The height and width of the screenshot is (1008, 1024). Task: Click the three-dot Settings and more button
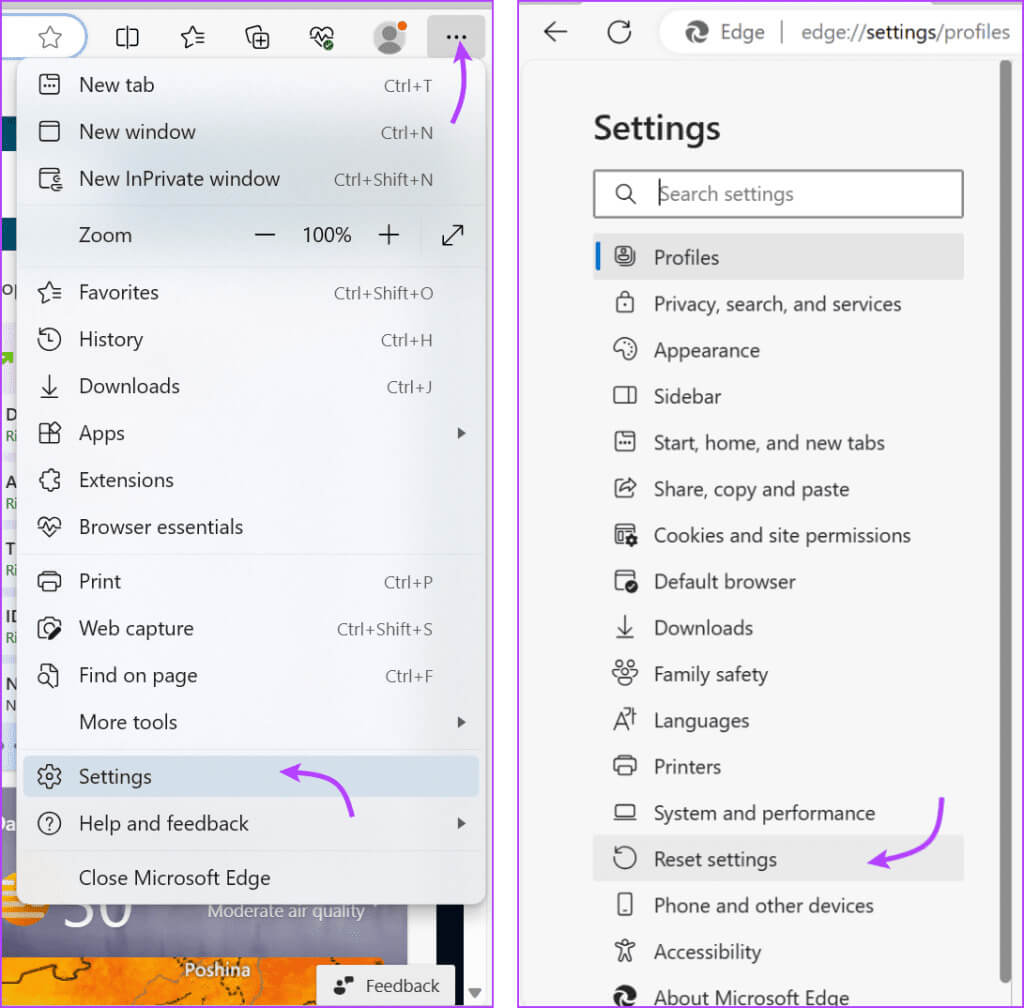(x=456, y=37)
